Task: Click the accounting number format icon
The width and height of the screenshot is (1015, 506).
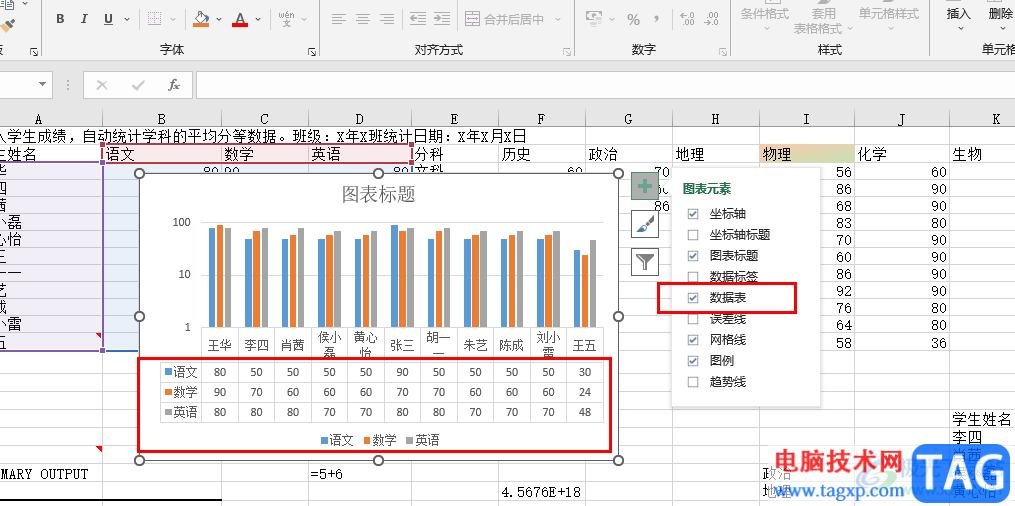Action: (x=594, y=19)
